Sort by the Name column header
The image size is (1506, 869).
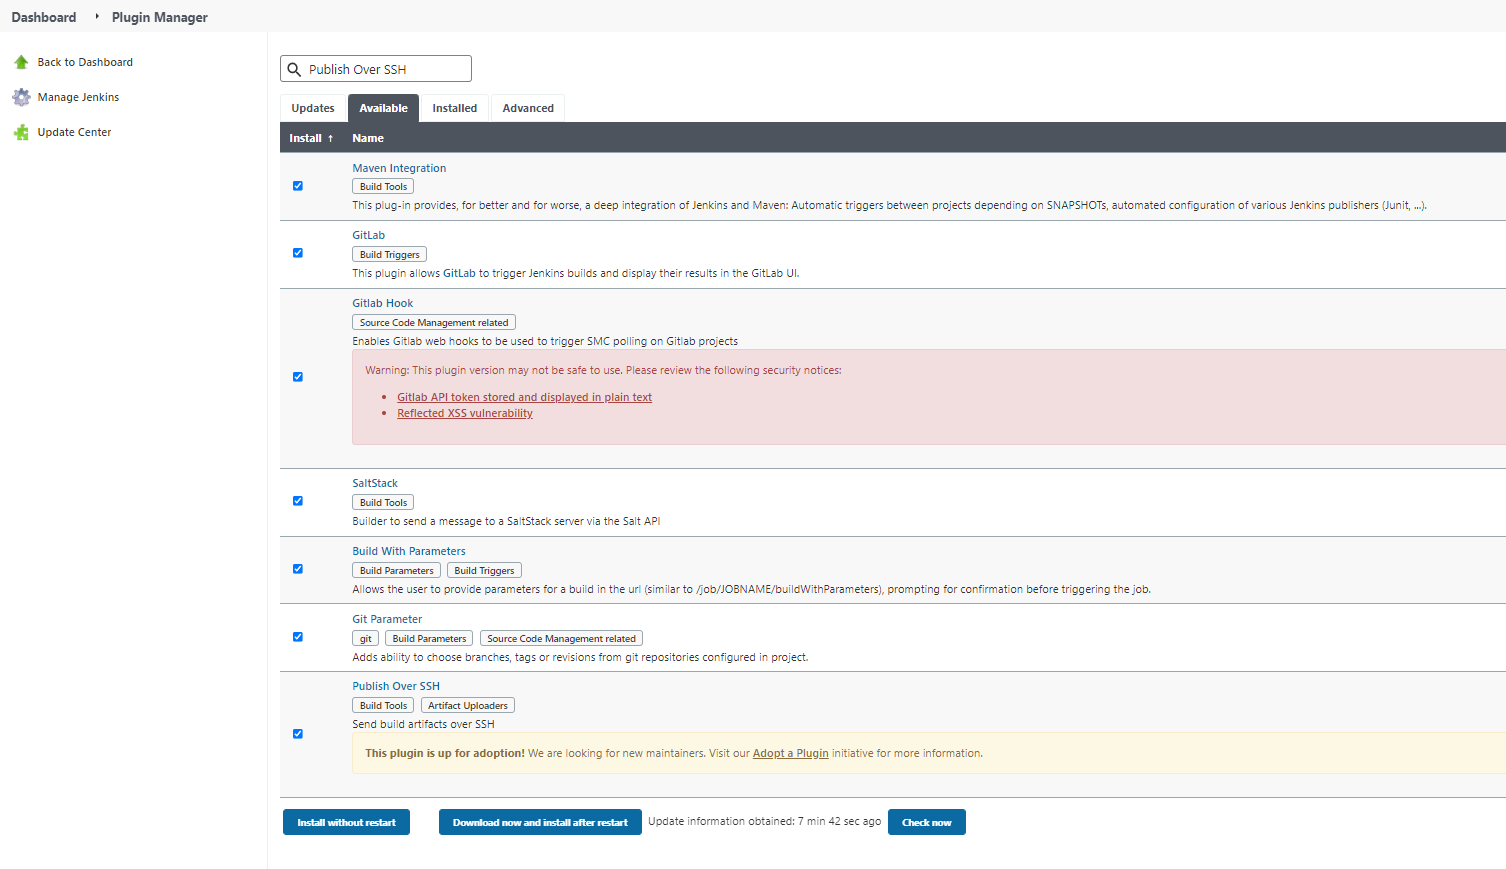[368, 138]
